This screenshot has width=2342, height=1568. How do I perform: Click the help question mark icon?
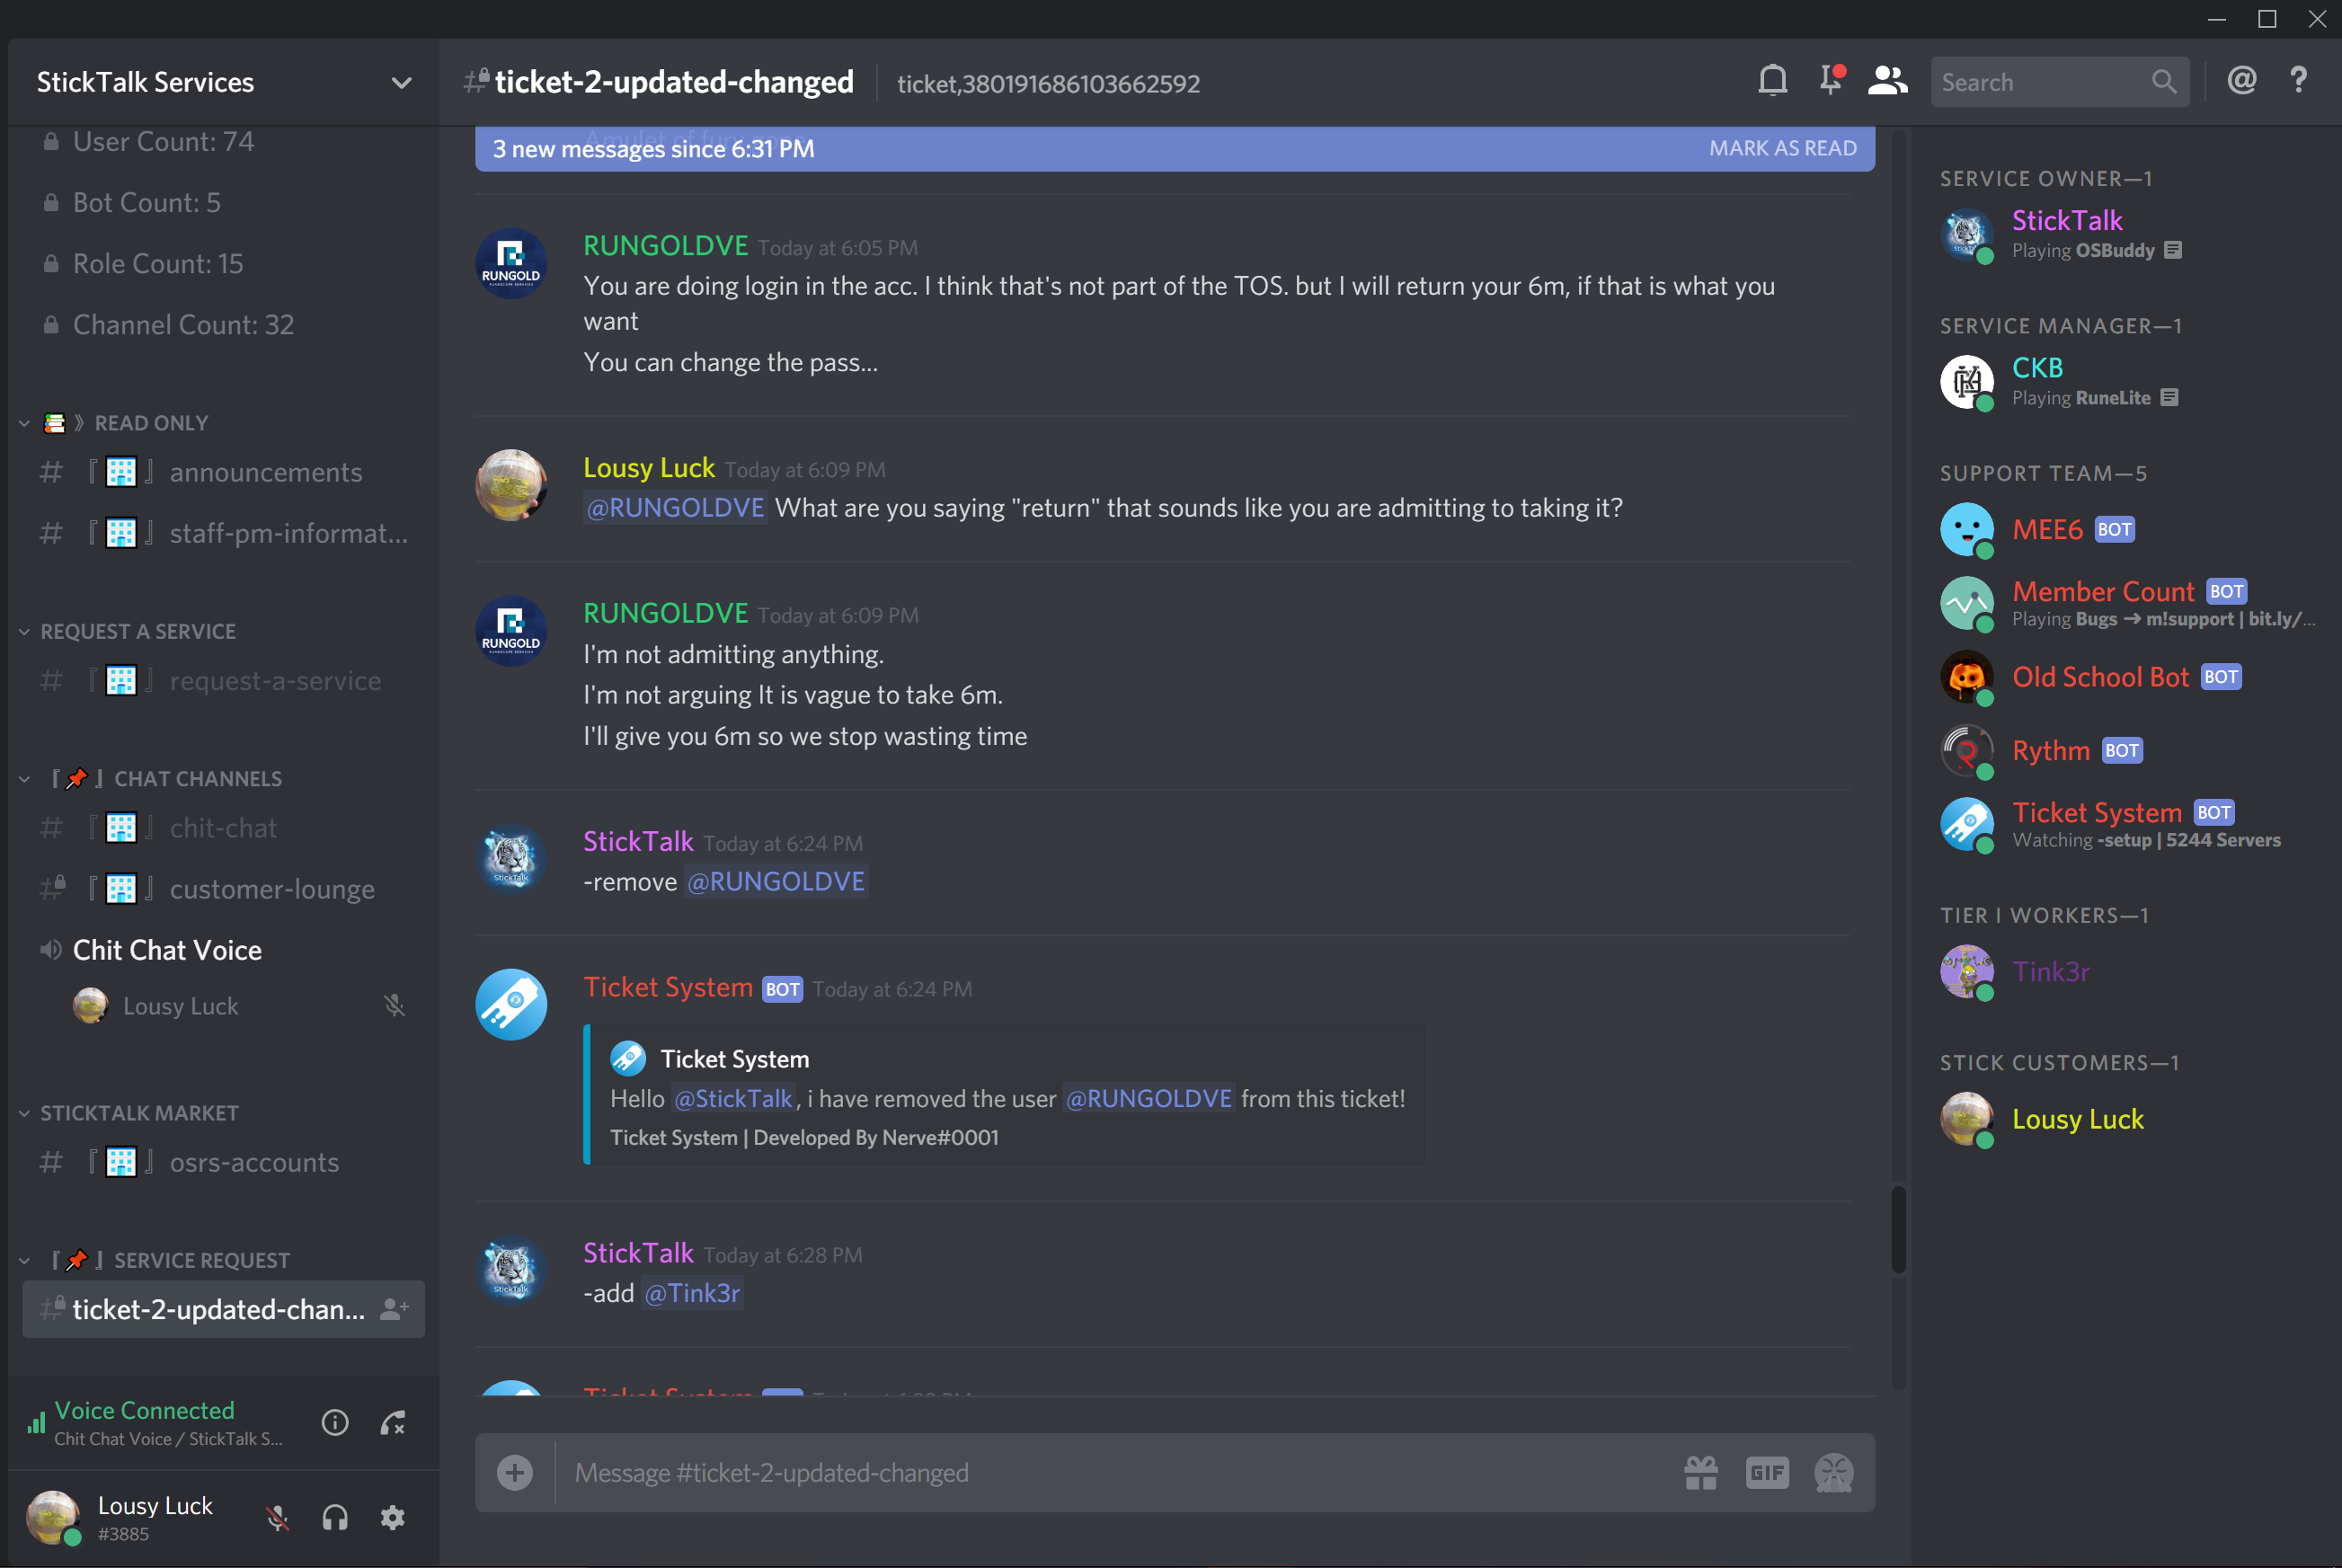pyautogui.click(x=2298, y=81)
